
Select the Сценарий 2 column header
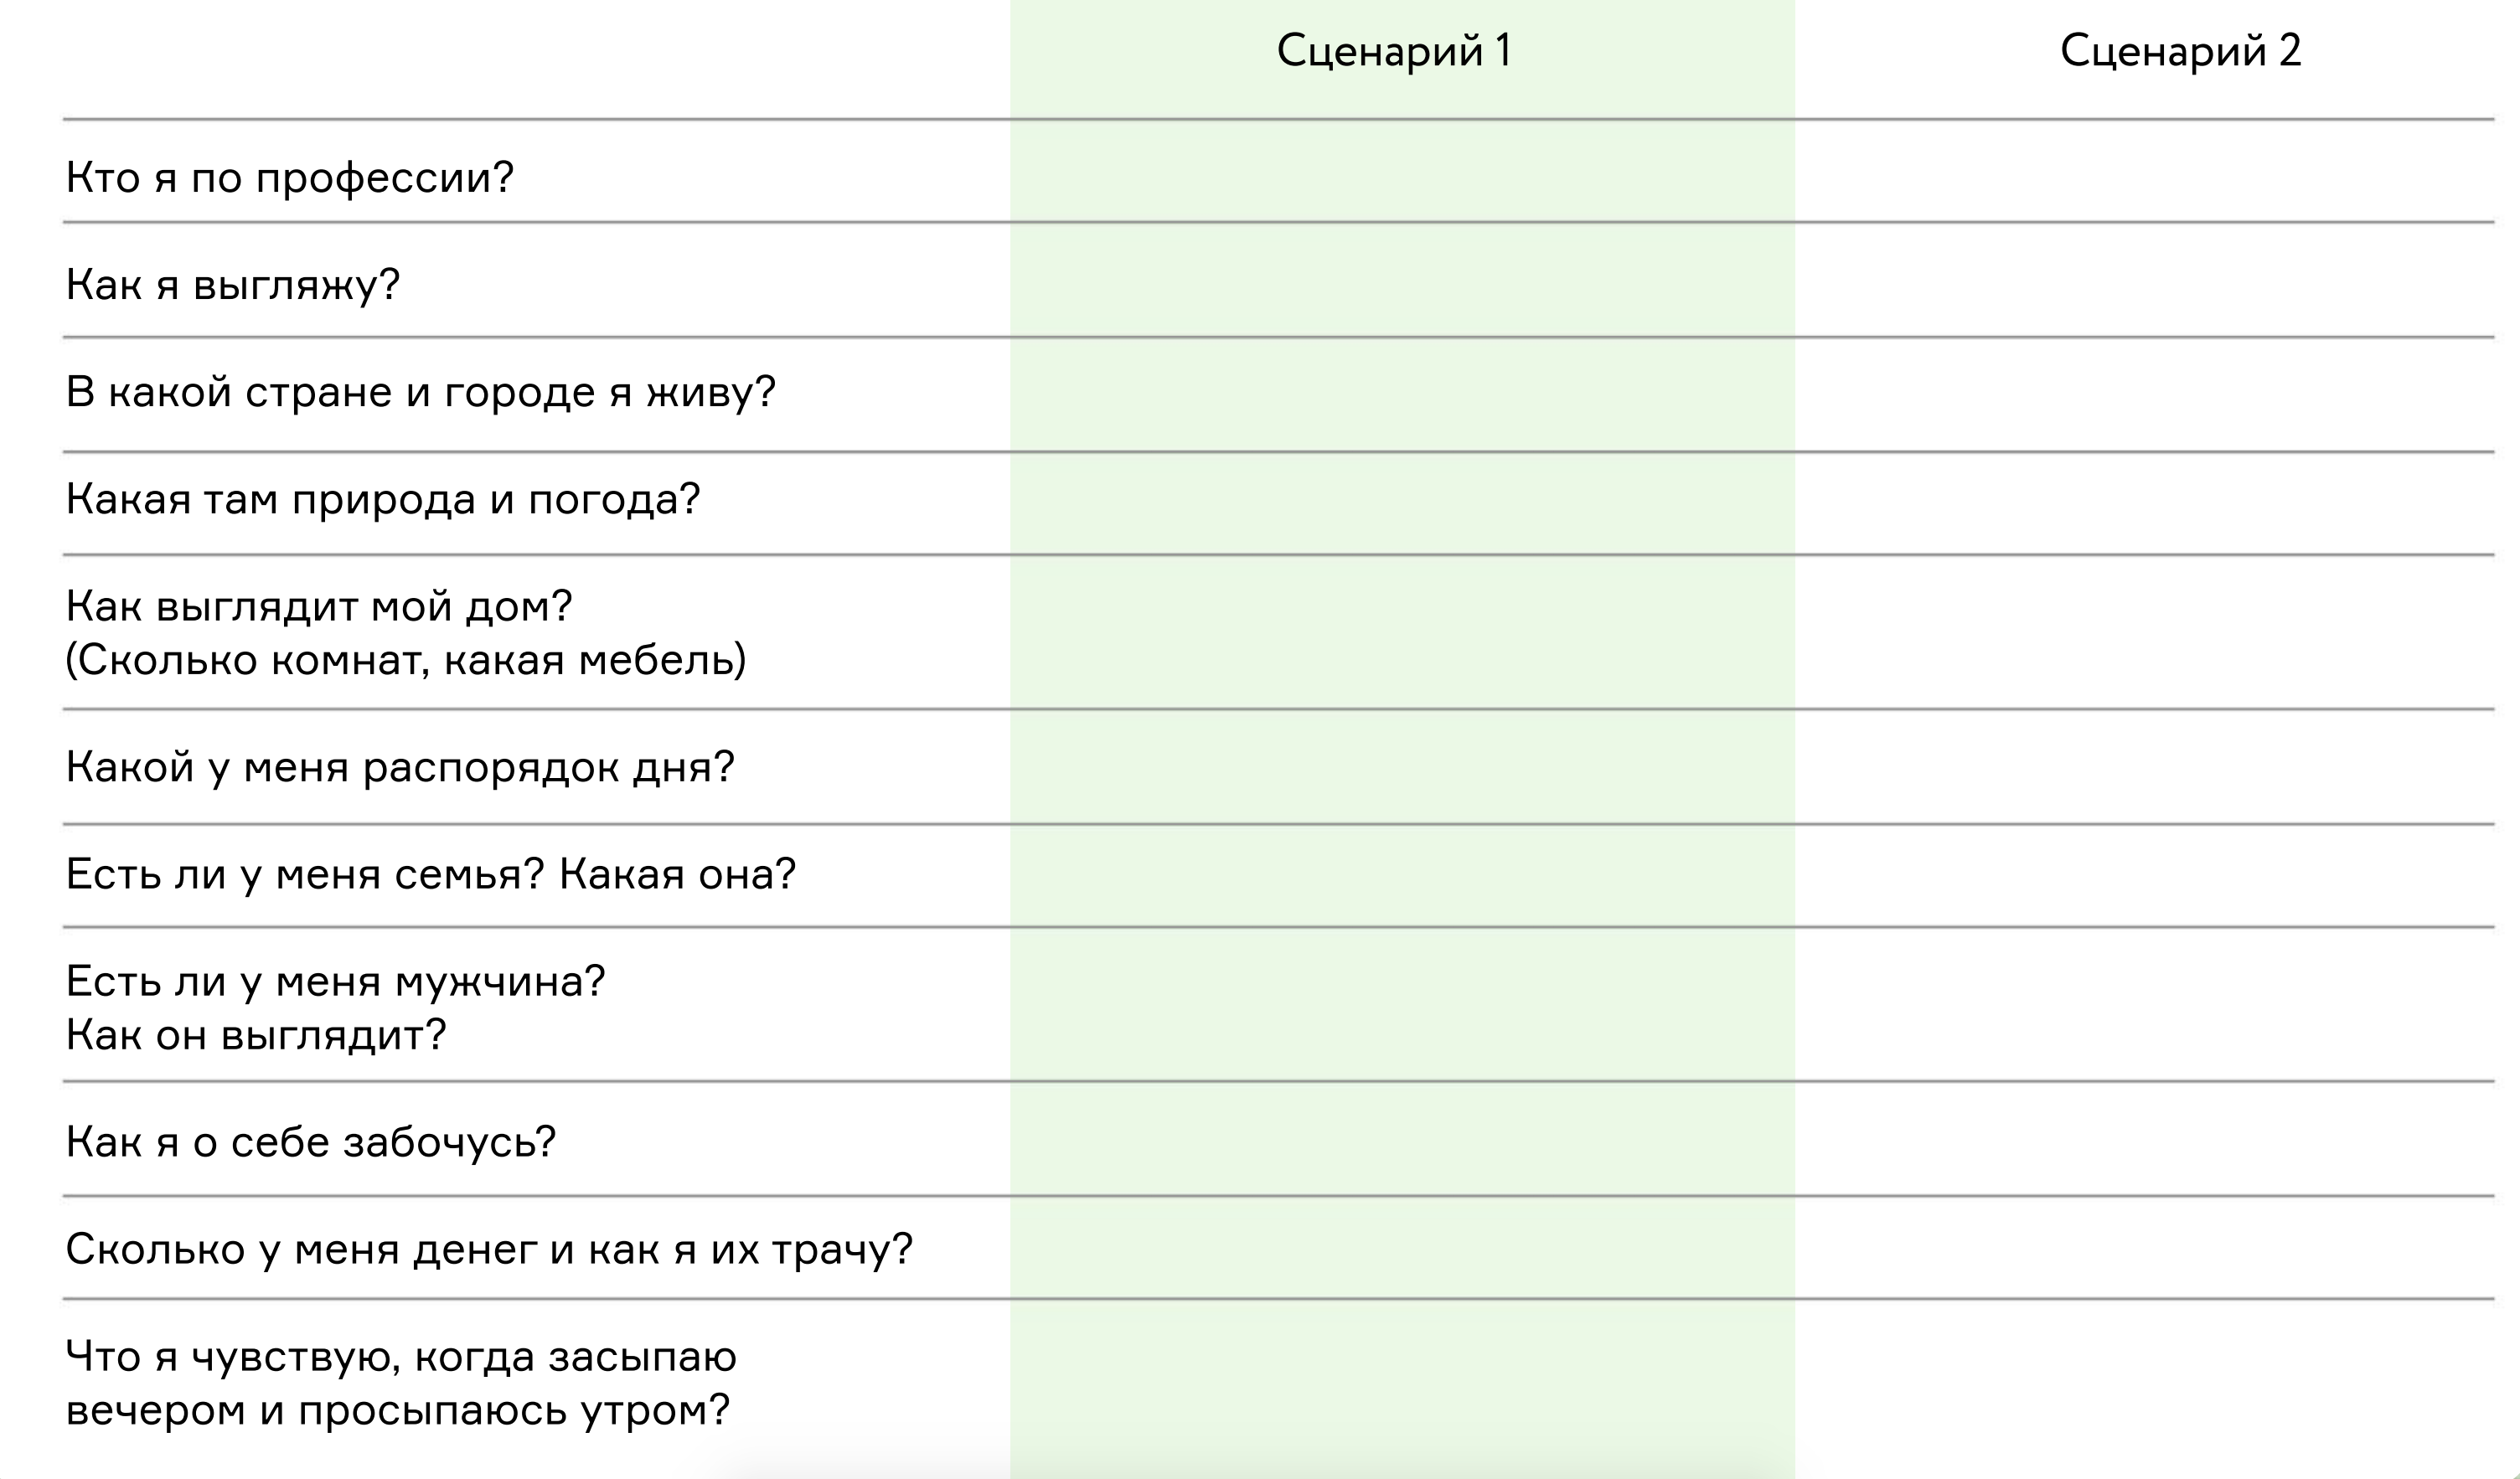(x=2180, y=51)
